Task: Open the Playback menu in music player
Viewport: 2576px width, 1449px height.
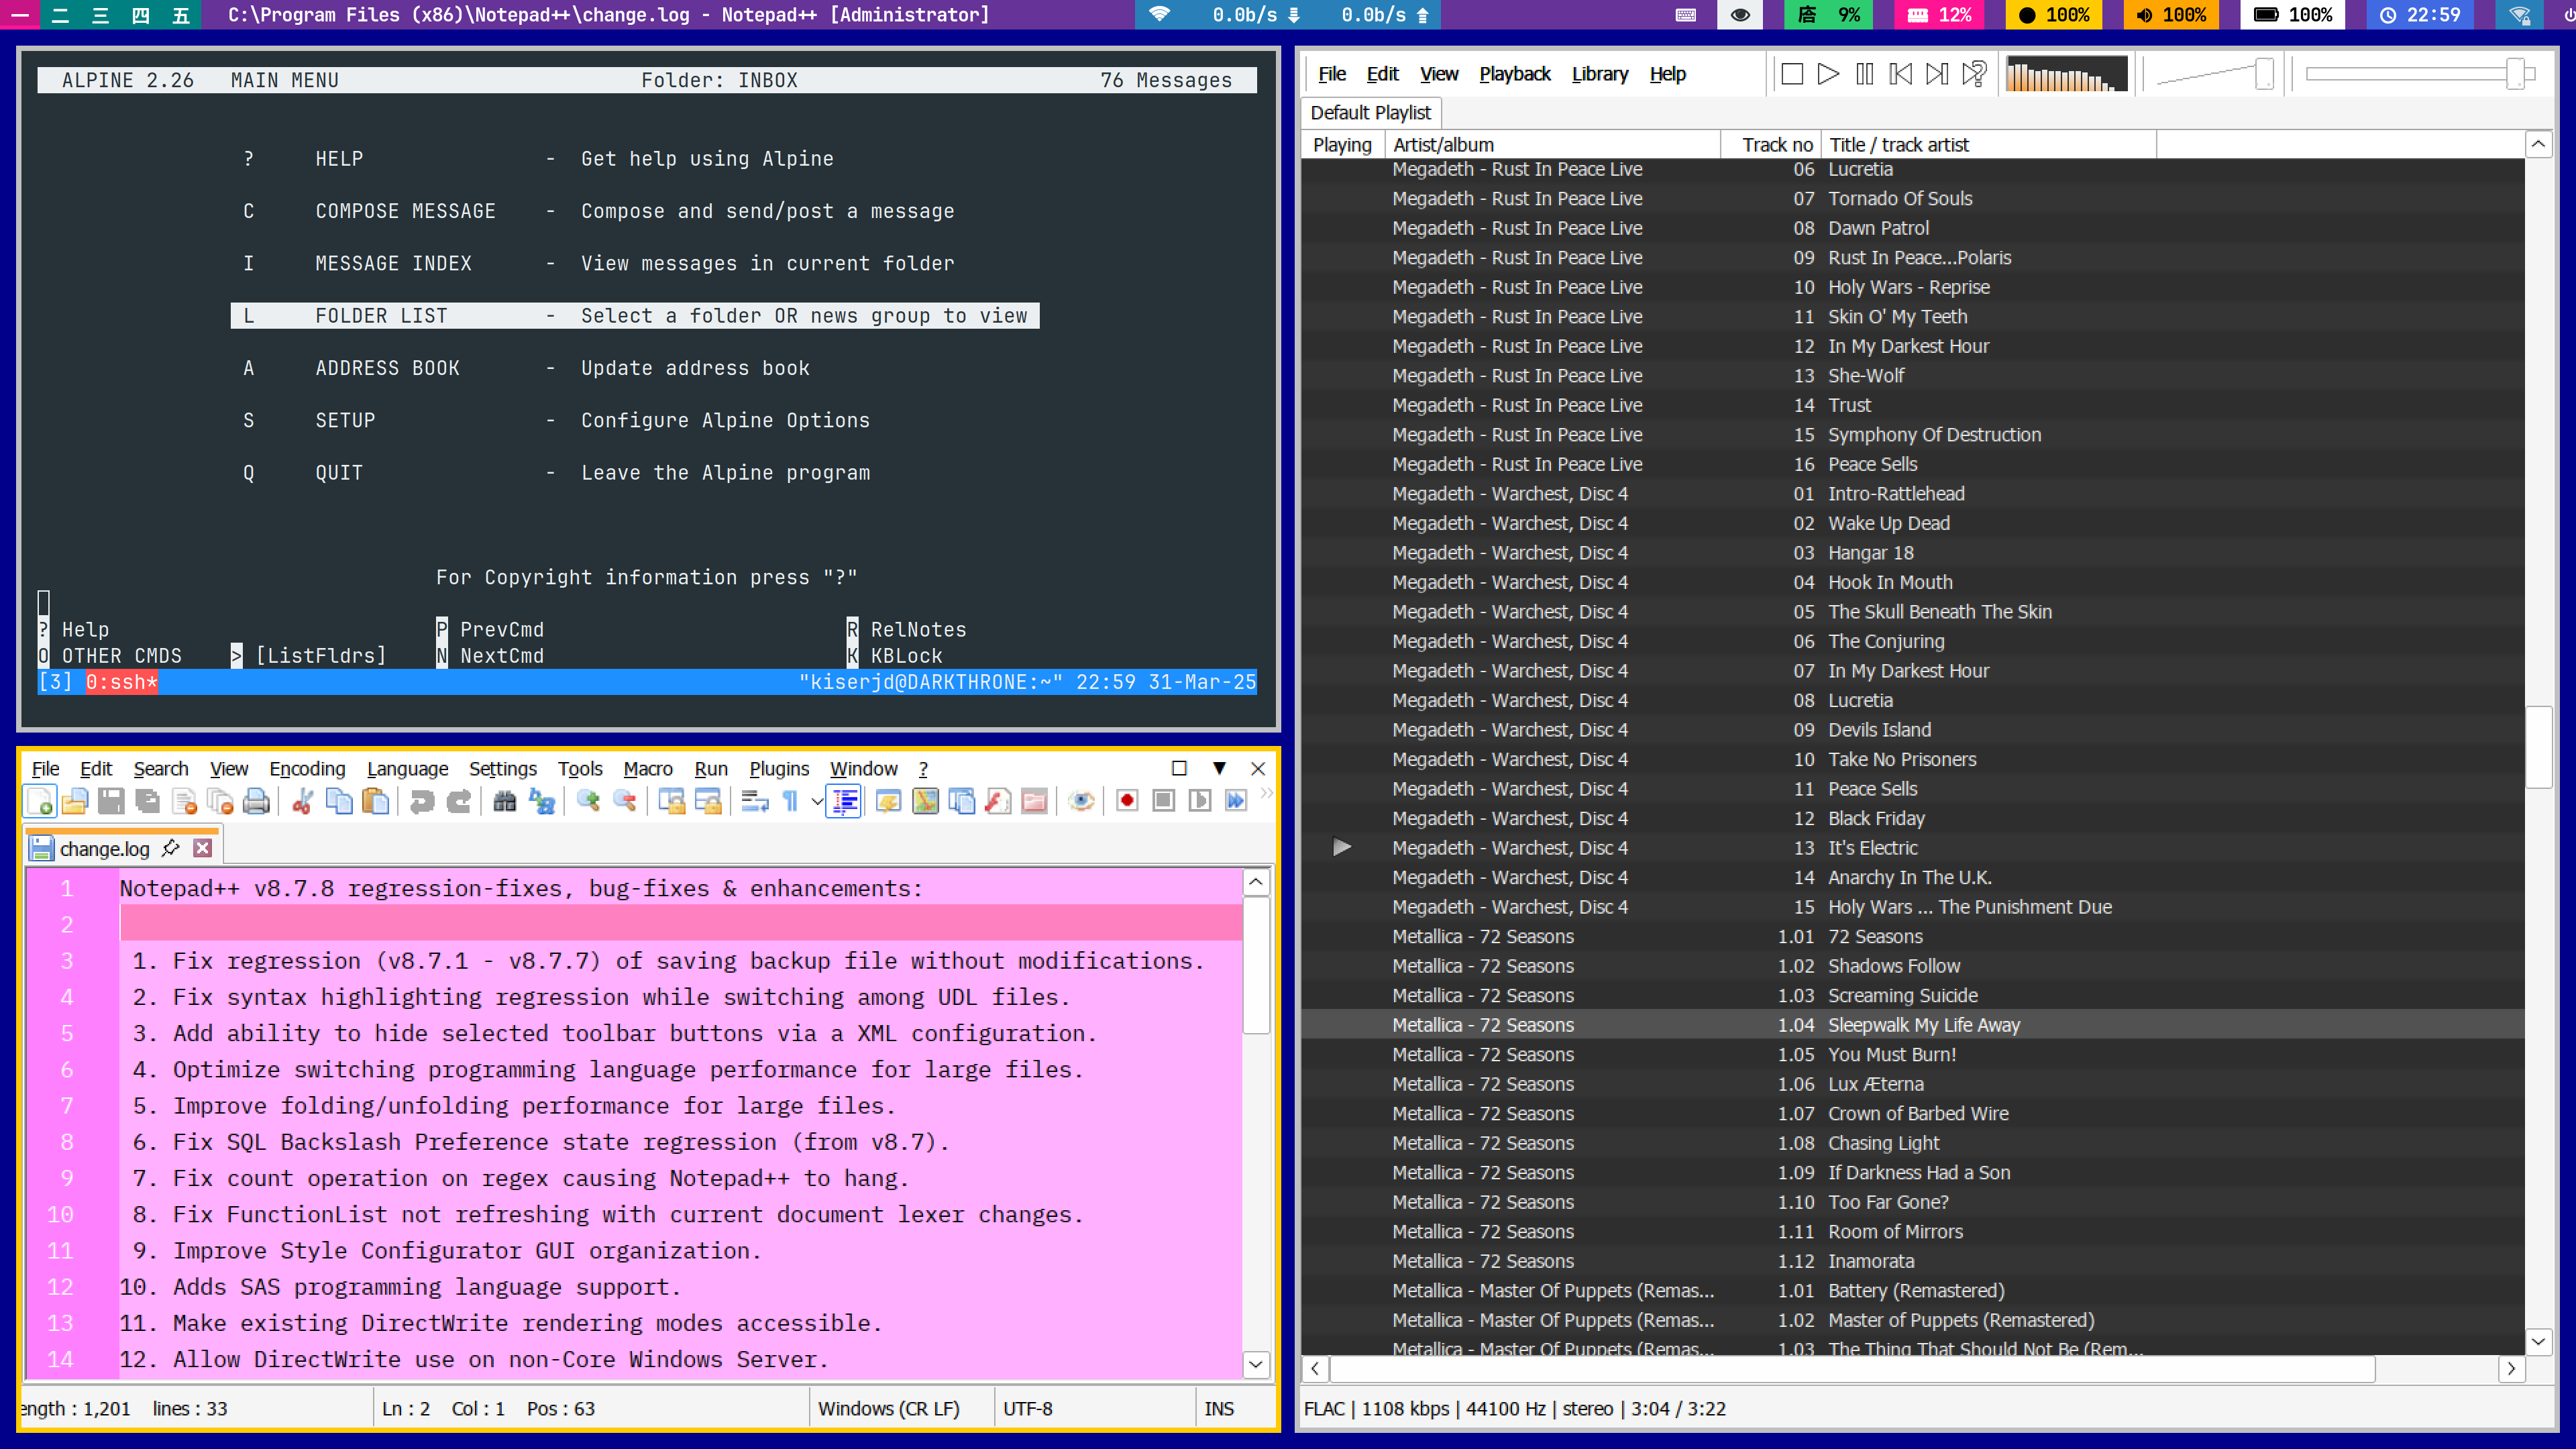Action: click(1514, 74)
